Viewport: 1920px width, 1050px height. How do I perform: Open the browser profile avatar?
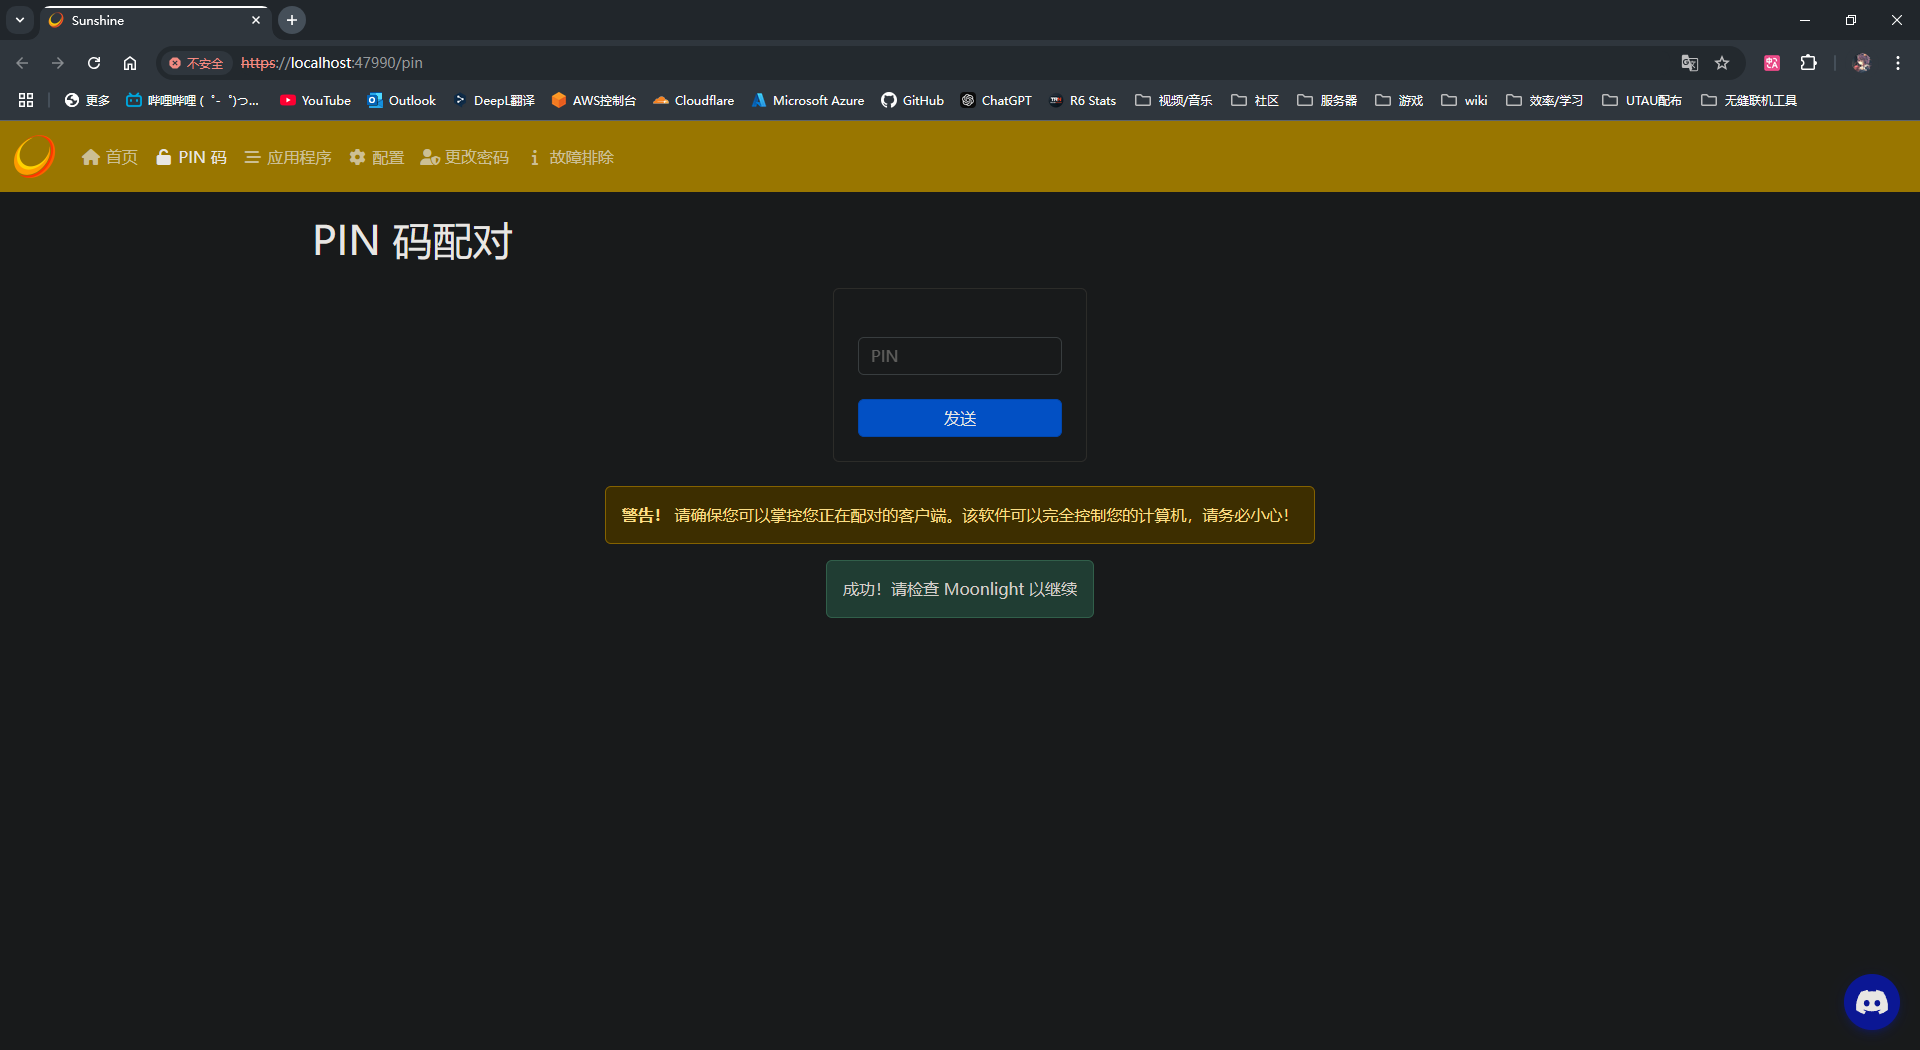[x=1861, y=63]
